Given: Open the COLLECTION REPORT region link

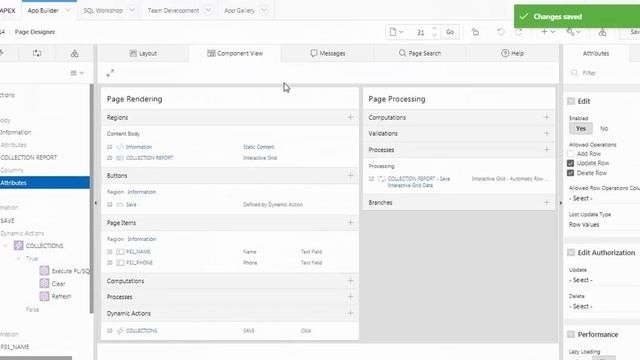Looking at the screenshot, I should tap(150, 158).
